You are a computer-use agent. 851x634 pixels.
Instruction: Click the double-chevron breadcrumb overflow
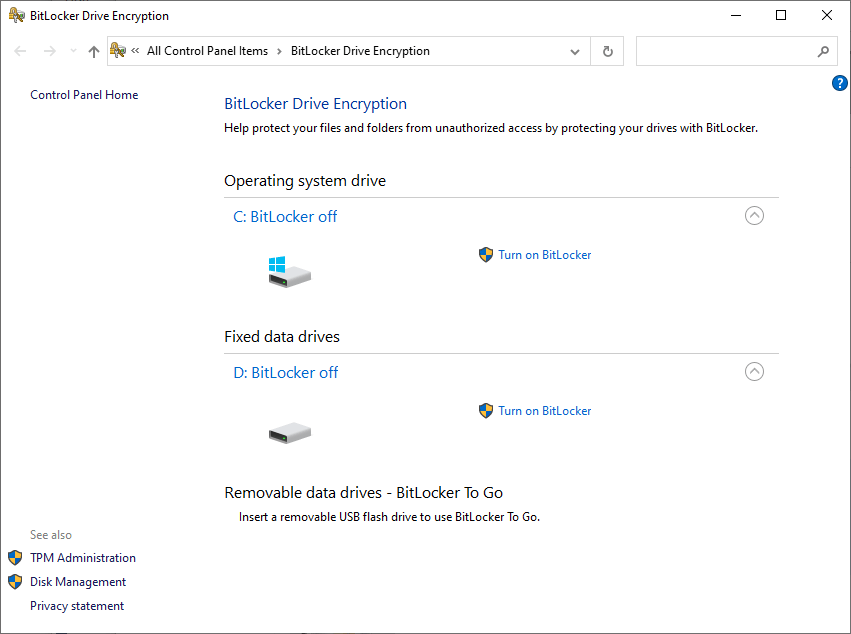pyautogui.click(x=135, y=51)
